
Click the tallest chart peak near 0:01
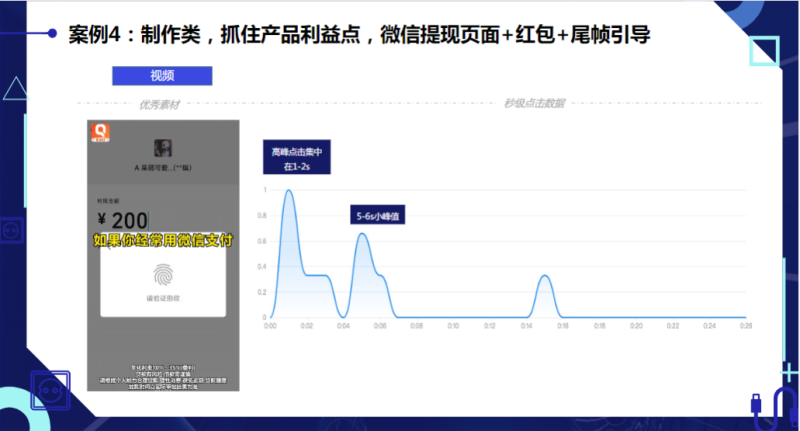point(289,191)
